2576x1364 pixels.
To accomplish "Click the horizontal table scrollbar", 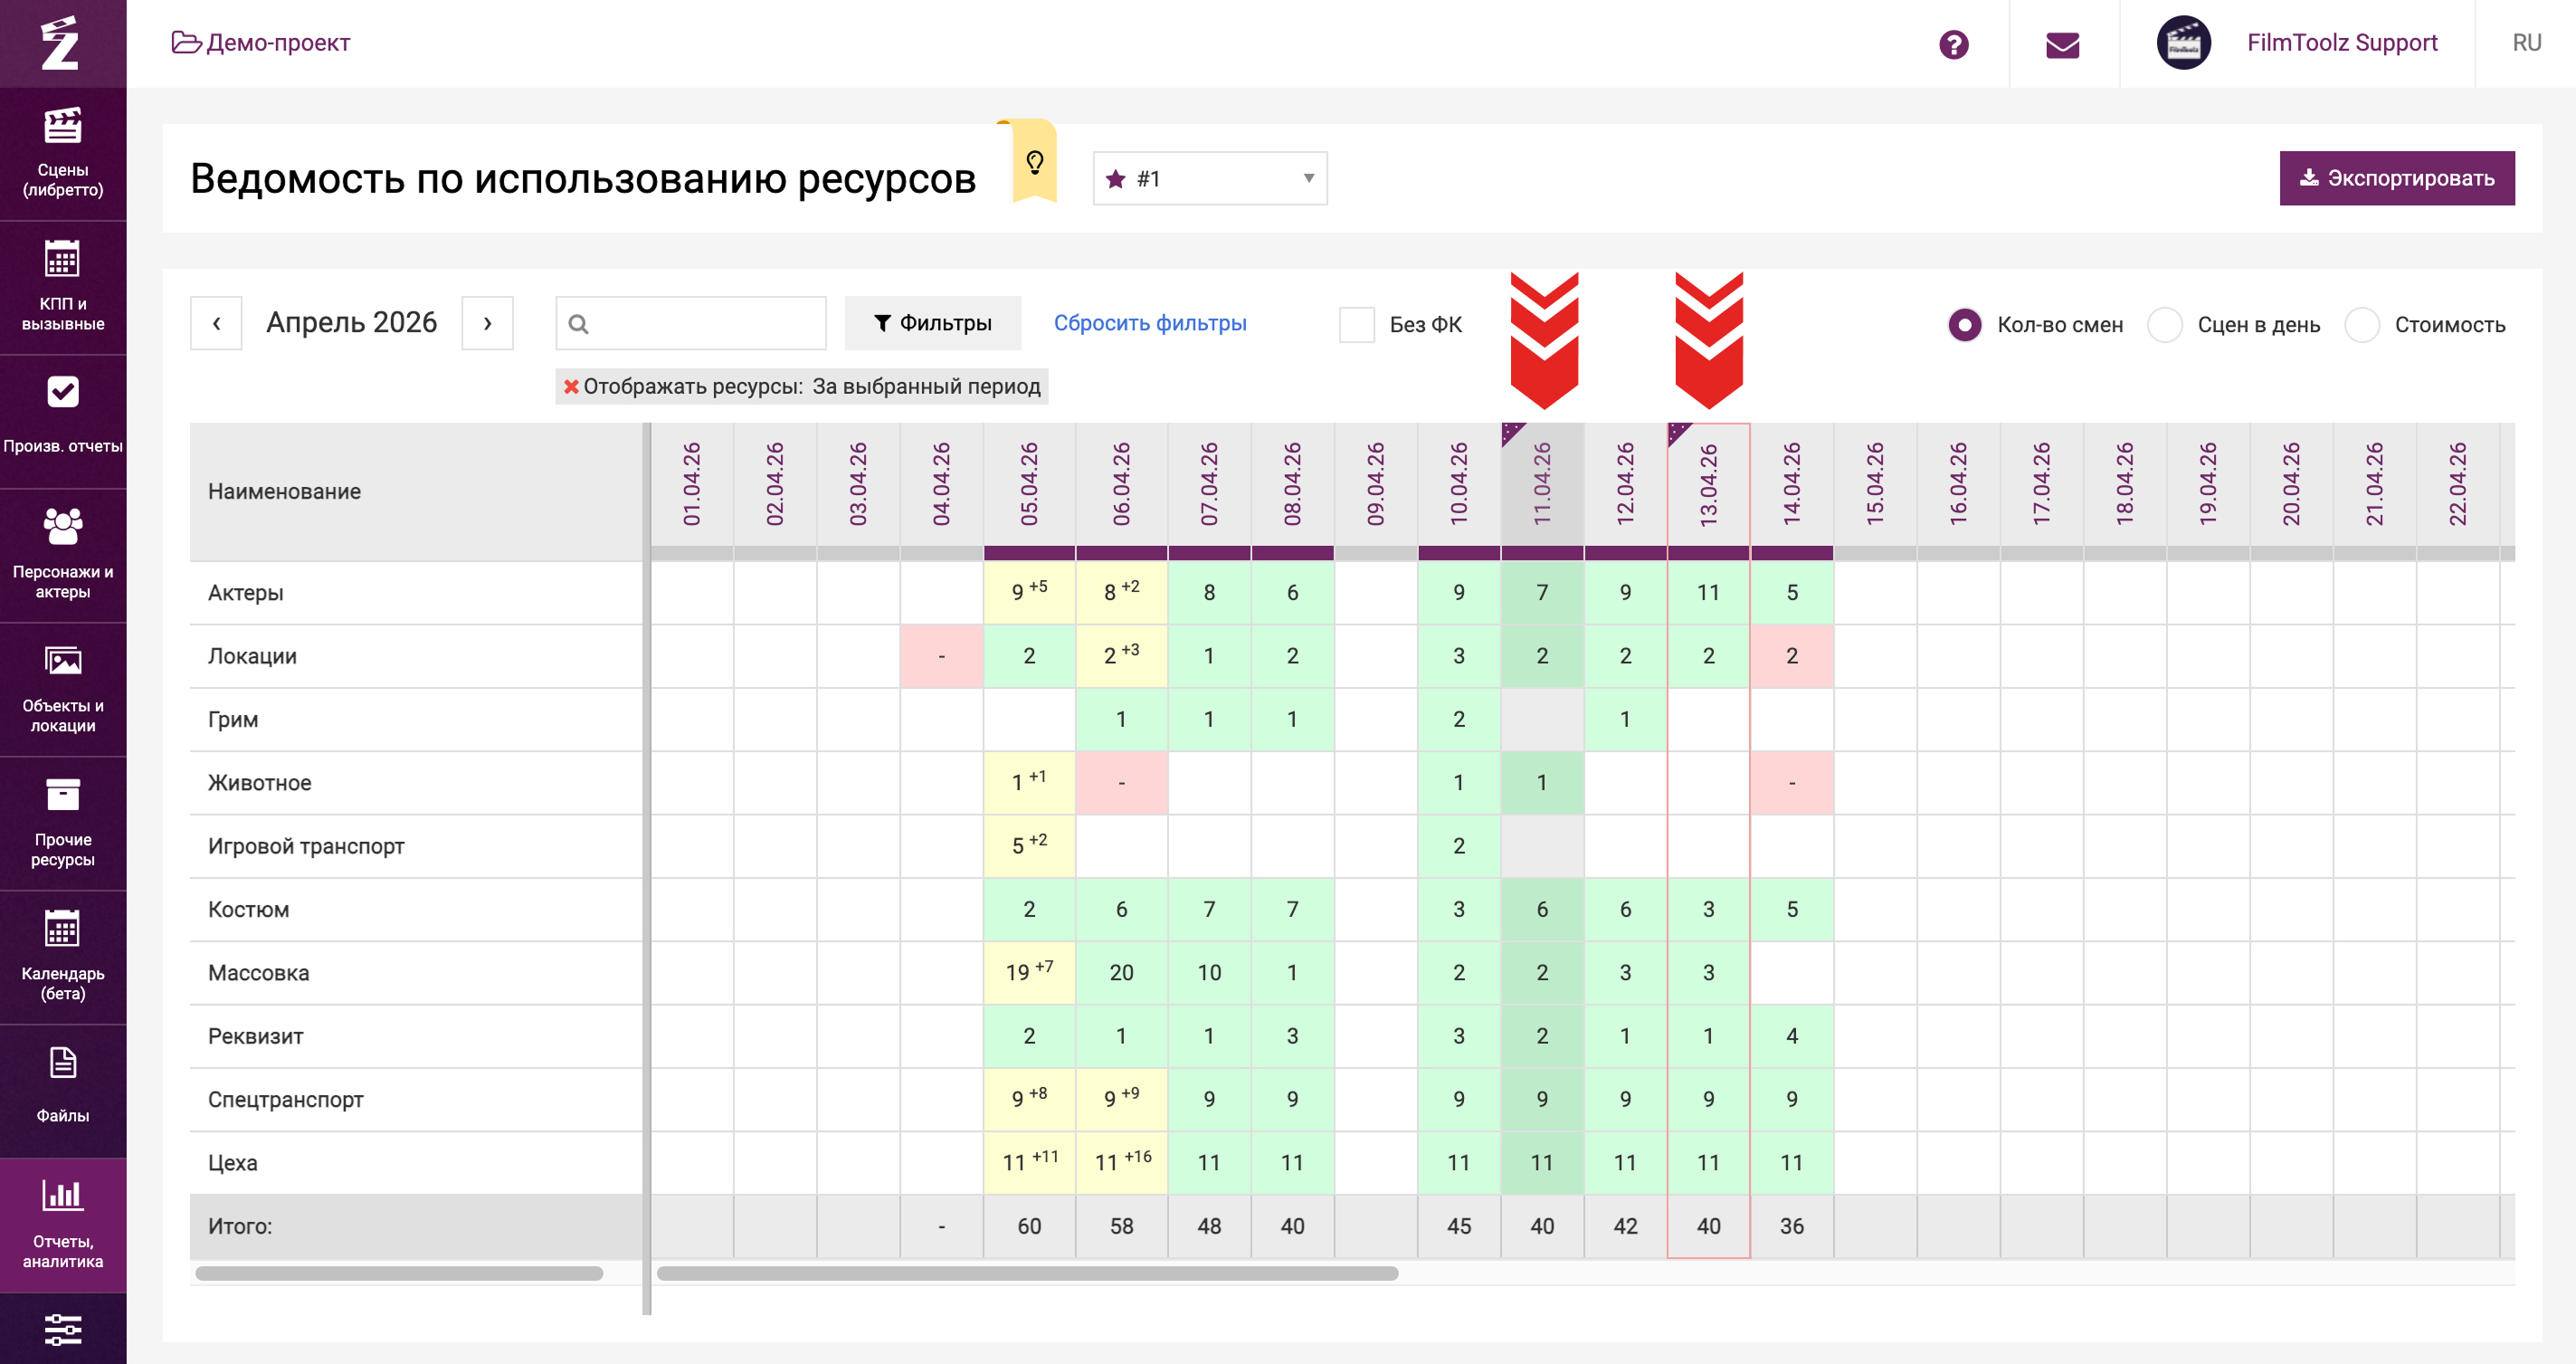I will 1027,1273.
